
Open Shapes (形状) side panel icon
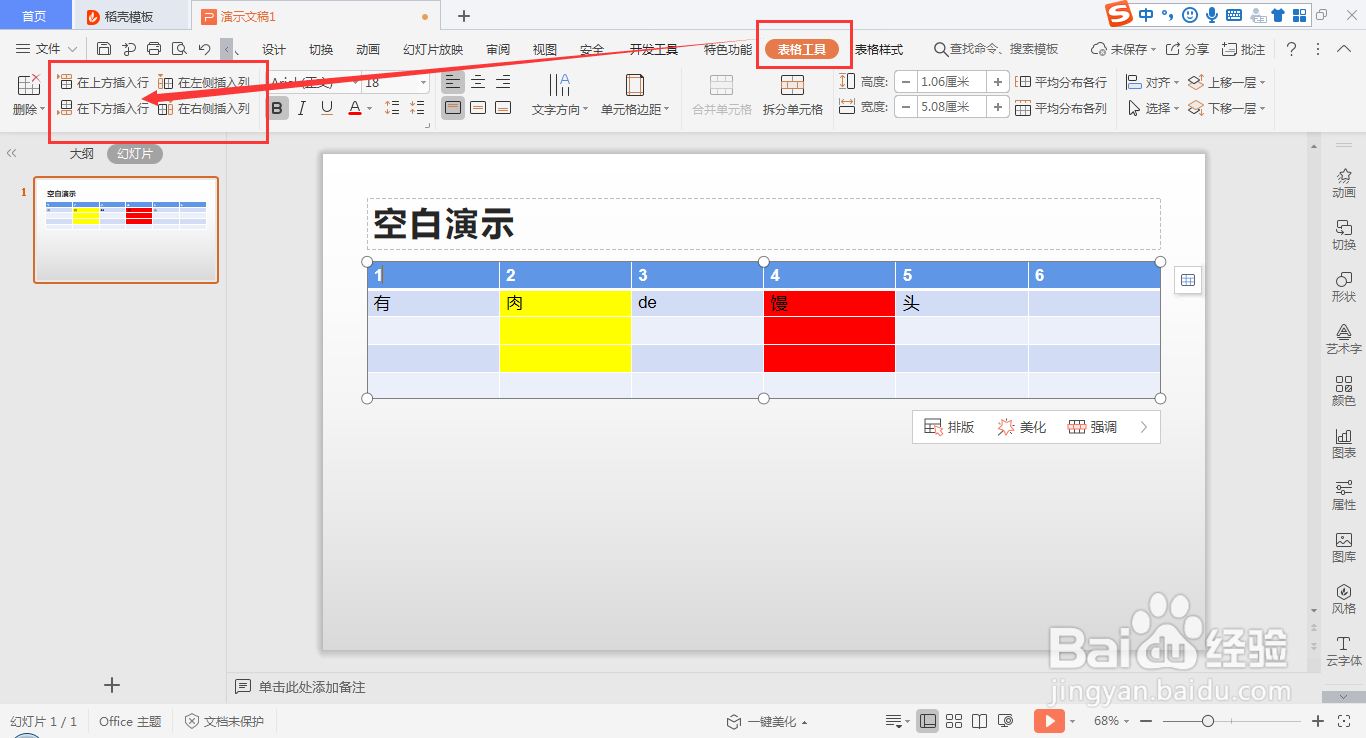1343,286
